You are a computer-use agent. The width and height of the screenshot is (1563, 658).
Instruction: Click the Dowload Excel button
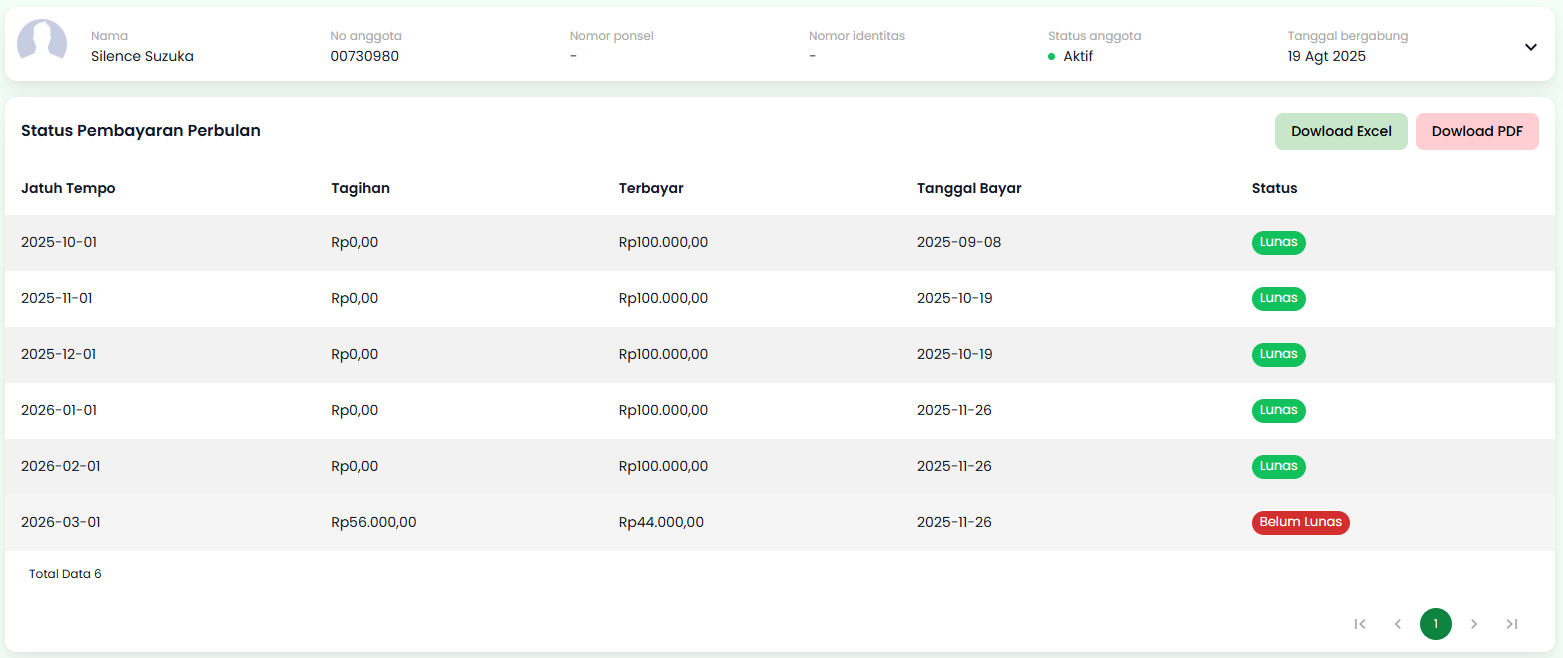(1340, 131)
